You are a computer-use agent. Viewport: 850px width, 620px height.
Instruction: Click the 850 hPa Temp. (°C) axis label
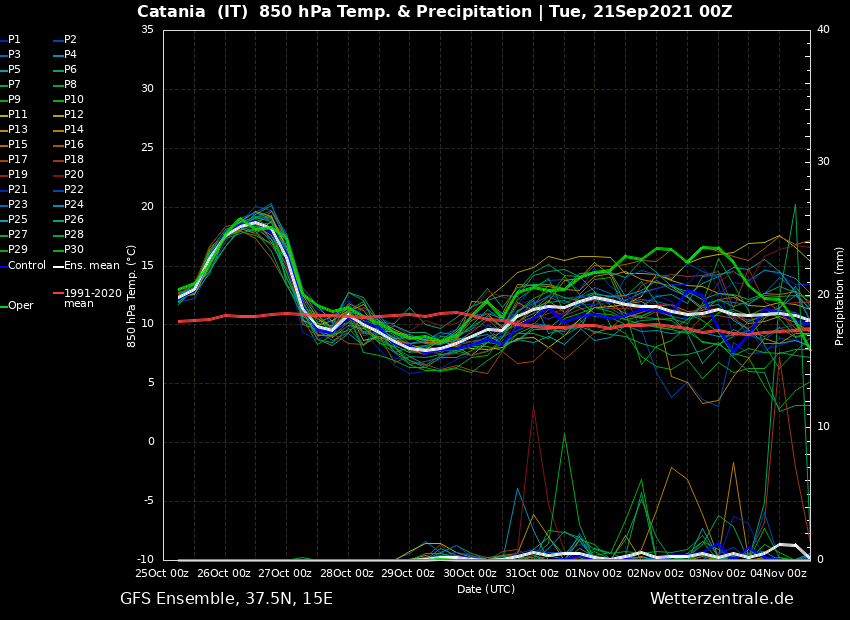click(132, 296)
